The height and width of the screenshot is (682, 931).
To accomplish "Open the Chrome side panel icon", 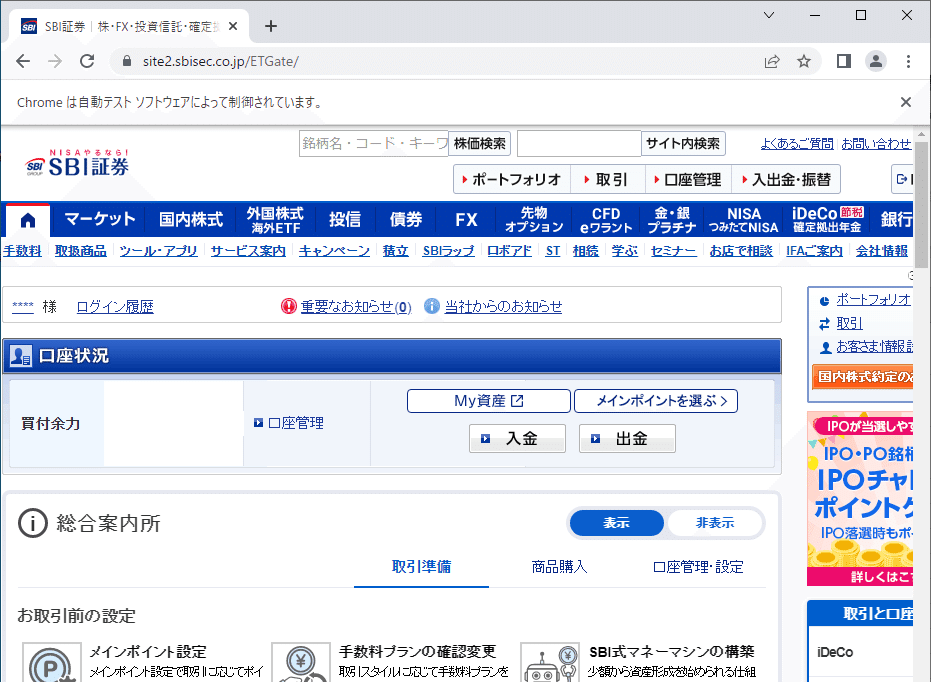I will tap(844, 61).
